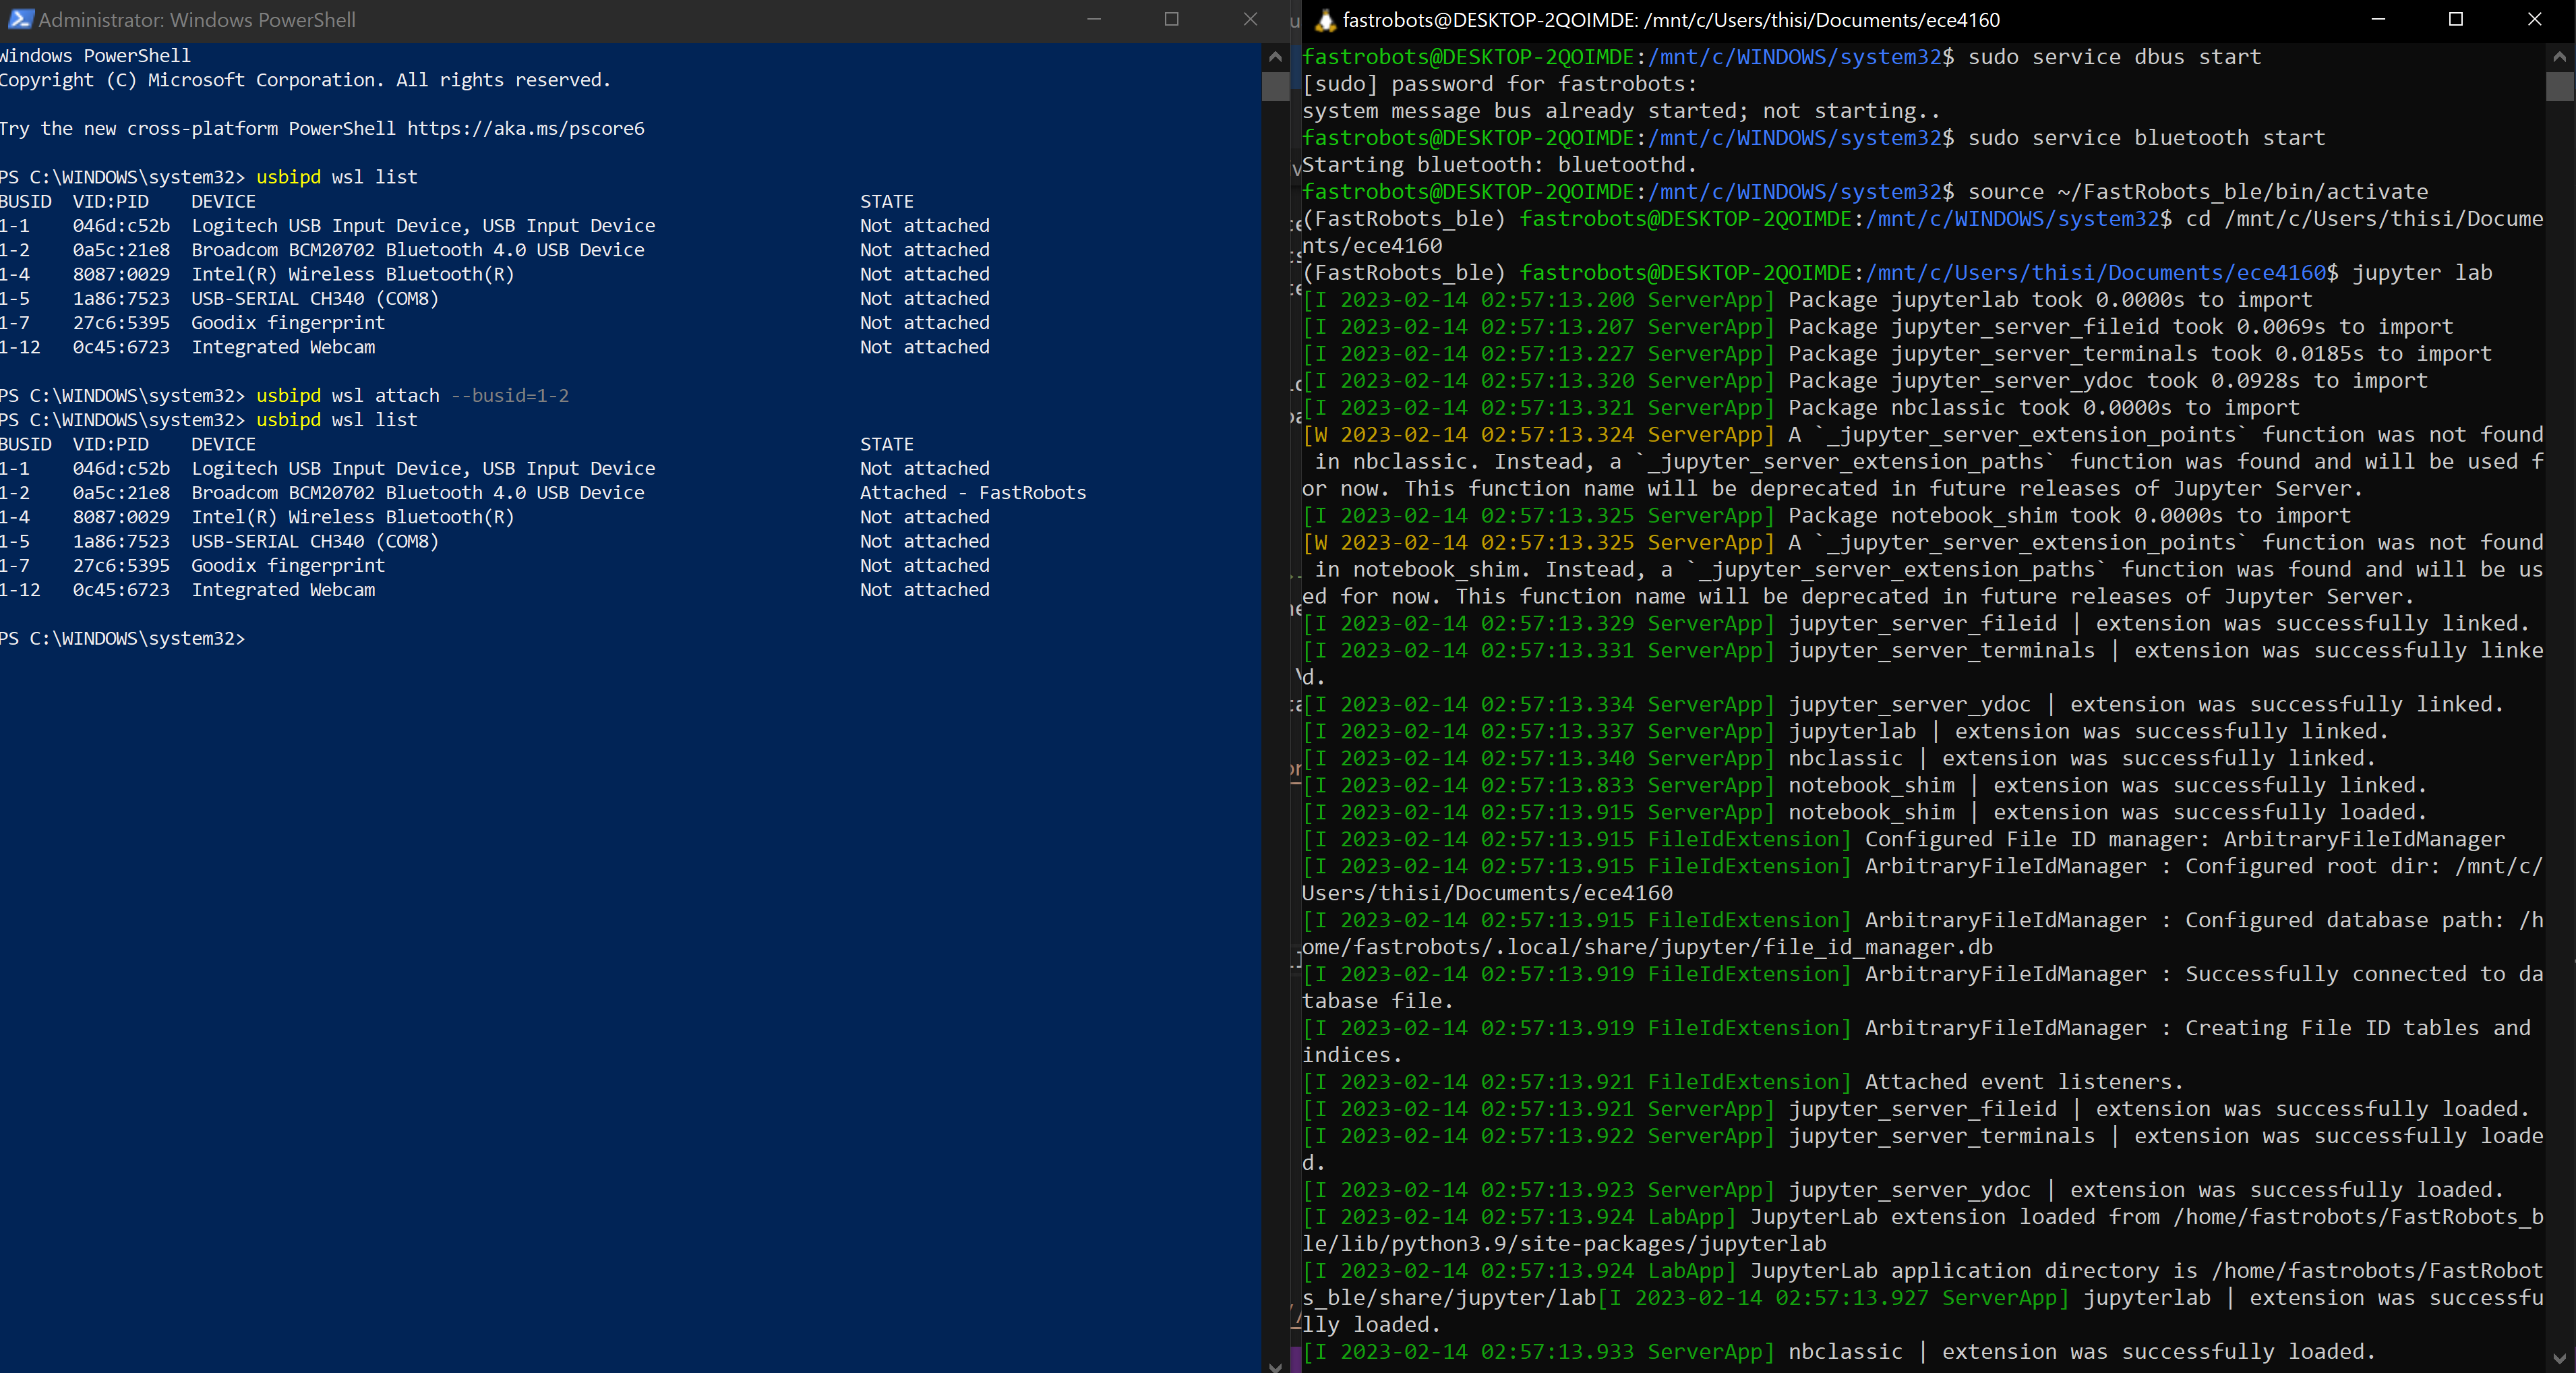Image resolution: width=2576 pixels, height=1373 pixels.
Task: Minimize the Administrator PowerShell window
Action: tap(1094, 19)
